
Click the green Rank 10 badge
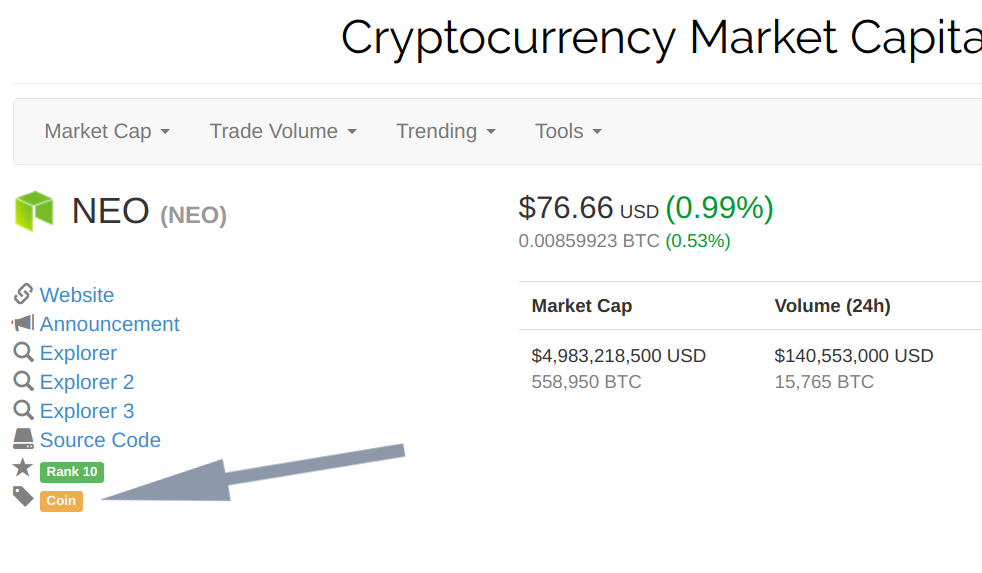tap(72, 472)
